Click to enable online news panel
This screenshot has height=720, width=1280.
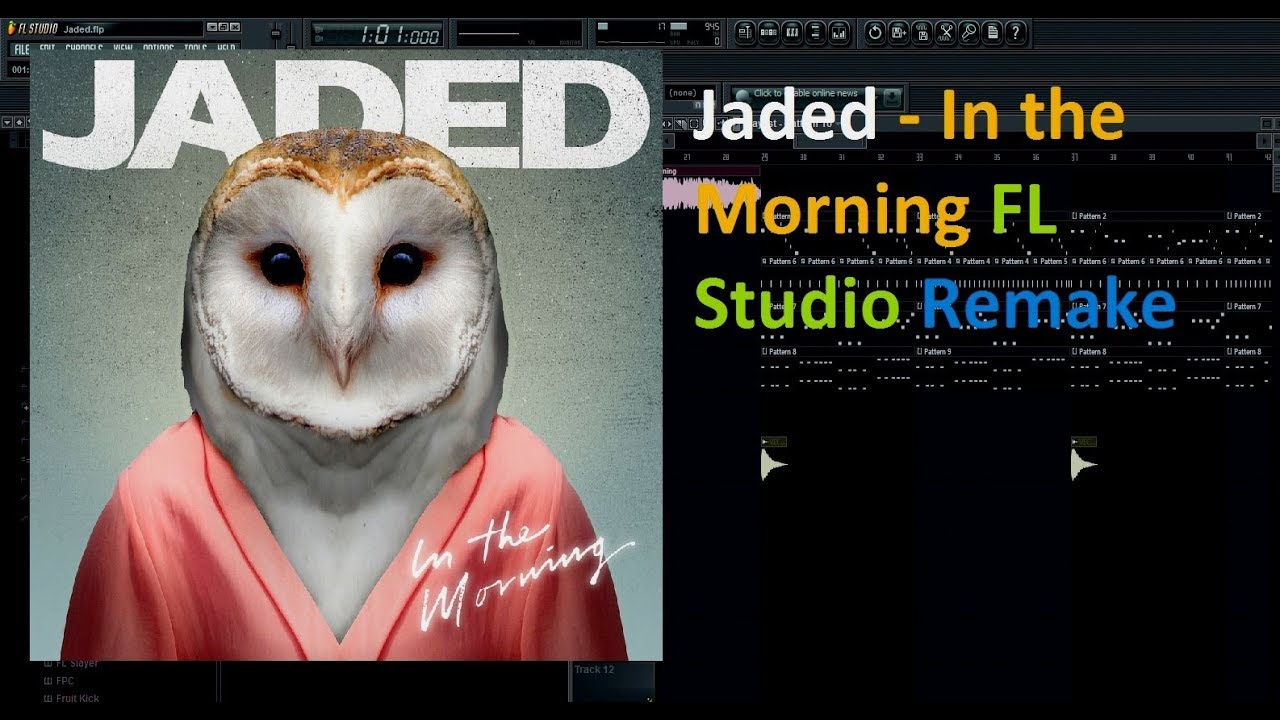806,94
